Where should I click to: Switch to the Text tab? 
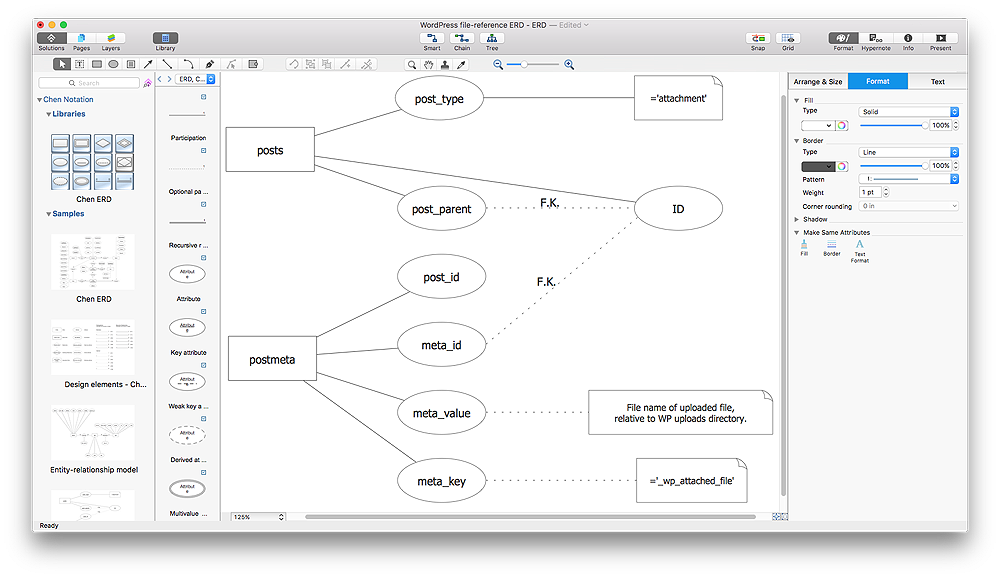pos(938,82)
